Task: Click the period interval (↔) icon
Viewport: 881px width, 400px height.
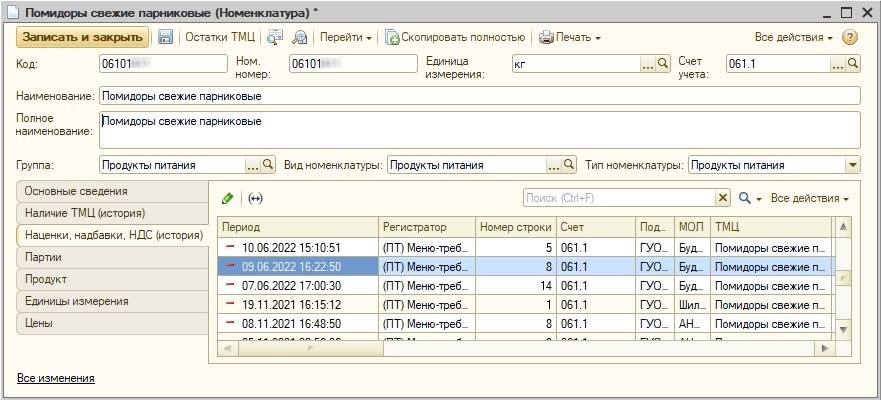Action: [255, 198]
